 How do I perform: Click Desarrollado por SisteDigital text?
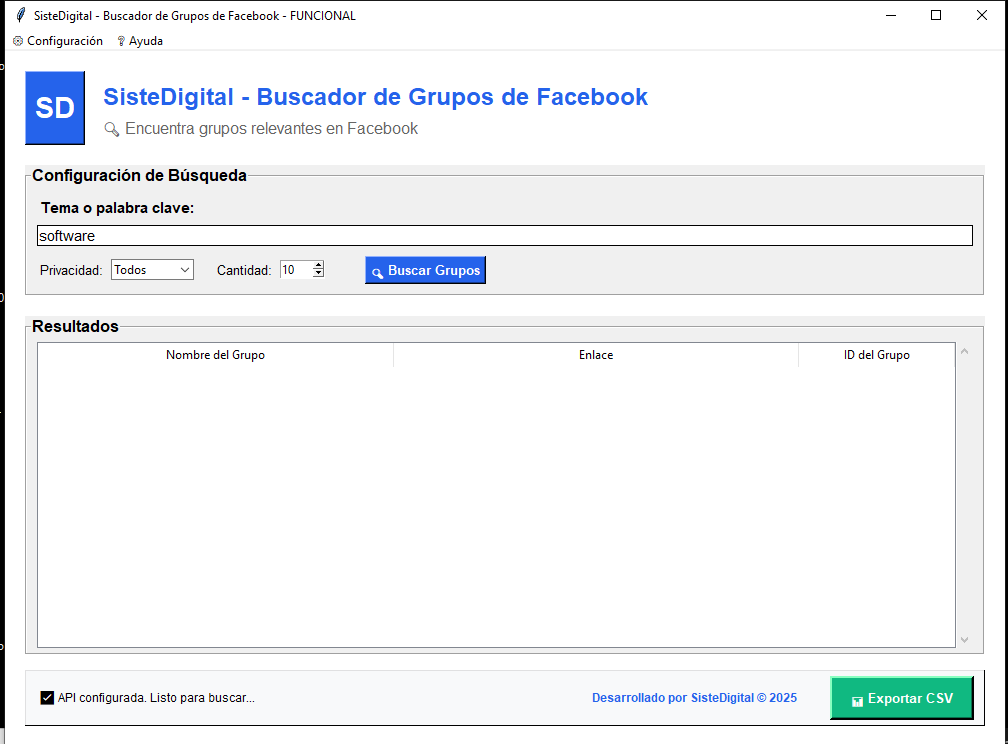point(694,698)
